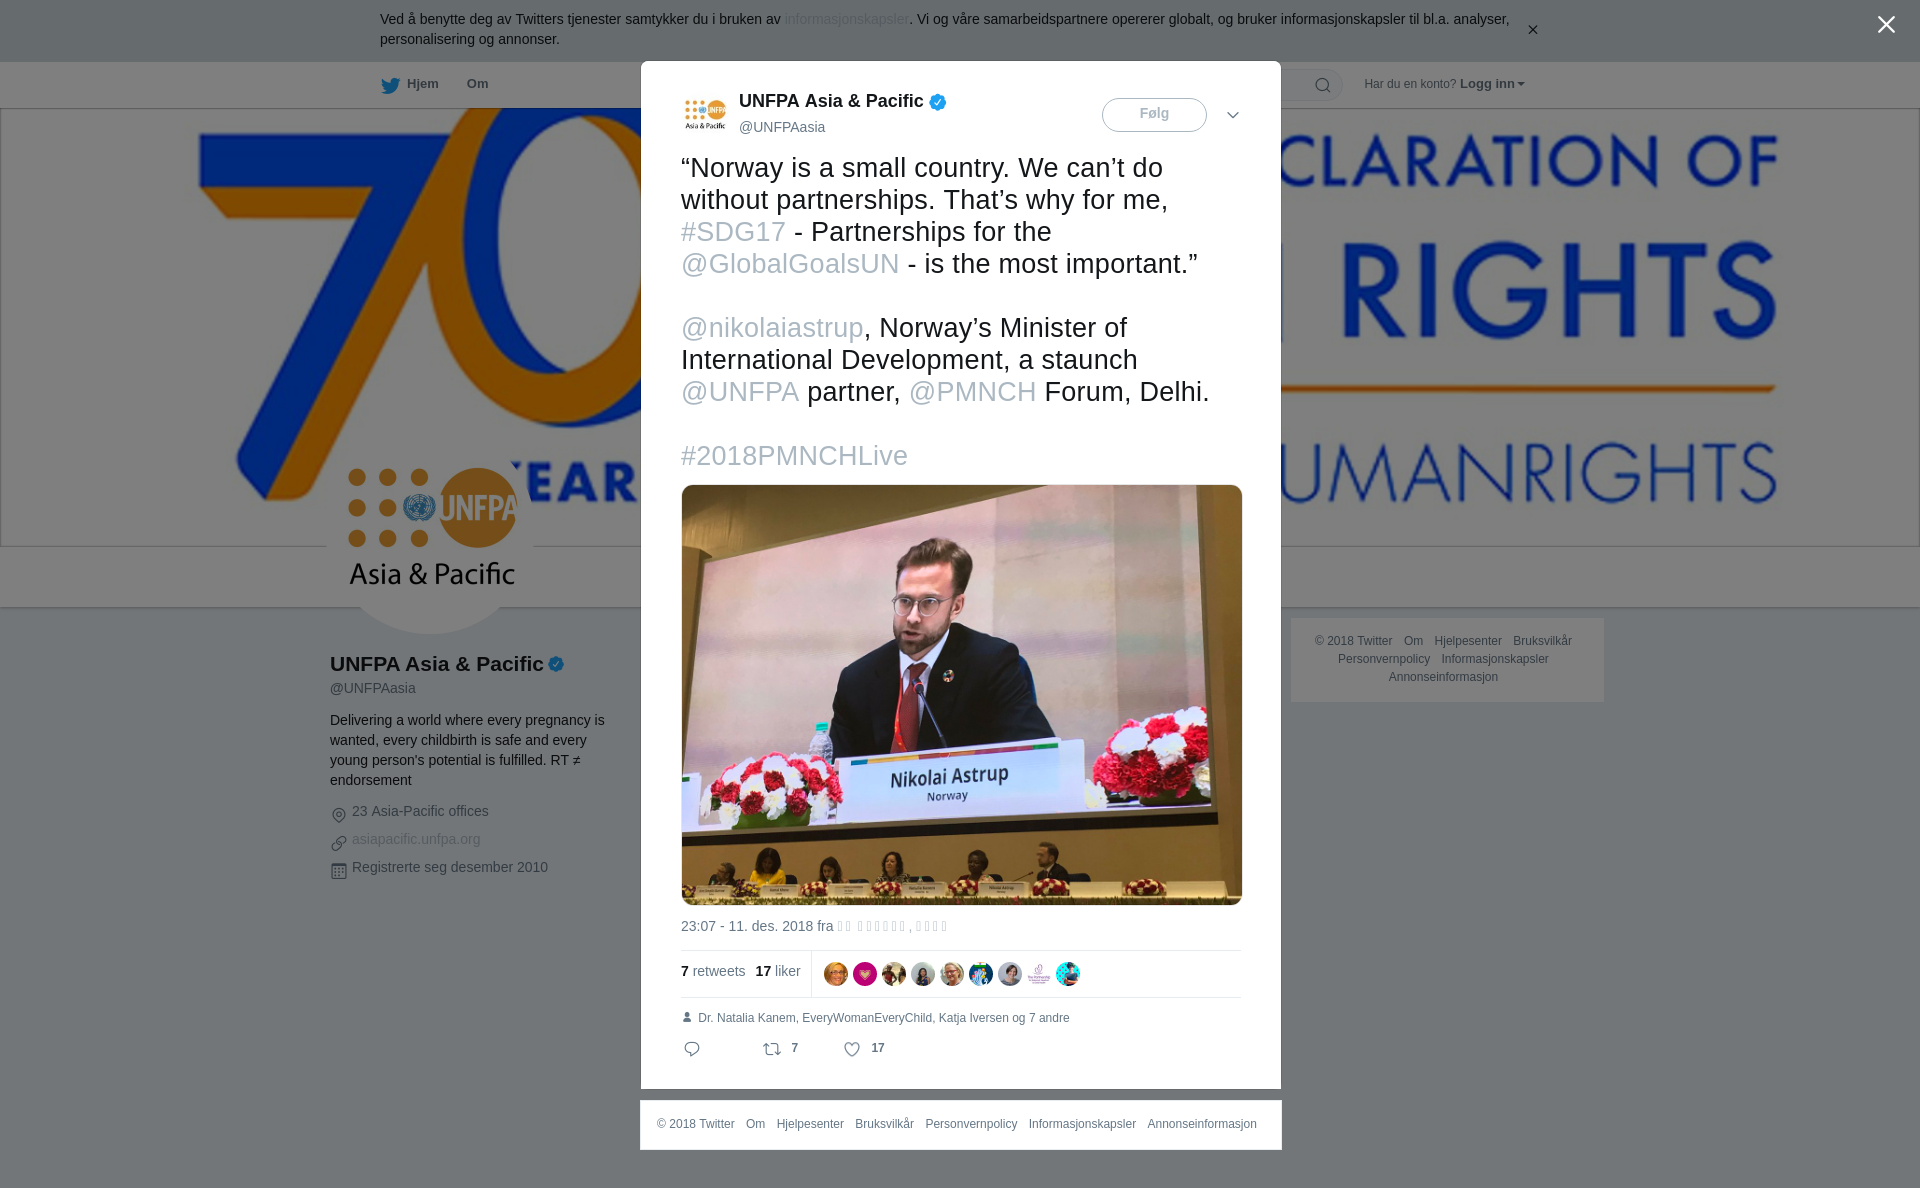Open the @nikolaiastrup mention link
This screenshot has height=1188, width=1920.
coord(772,328)
